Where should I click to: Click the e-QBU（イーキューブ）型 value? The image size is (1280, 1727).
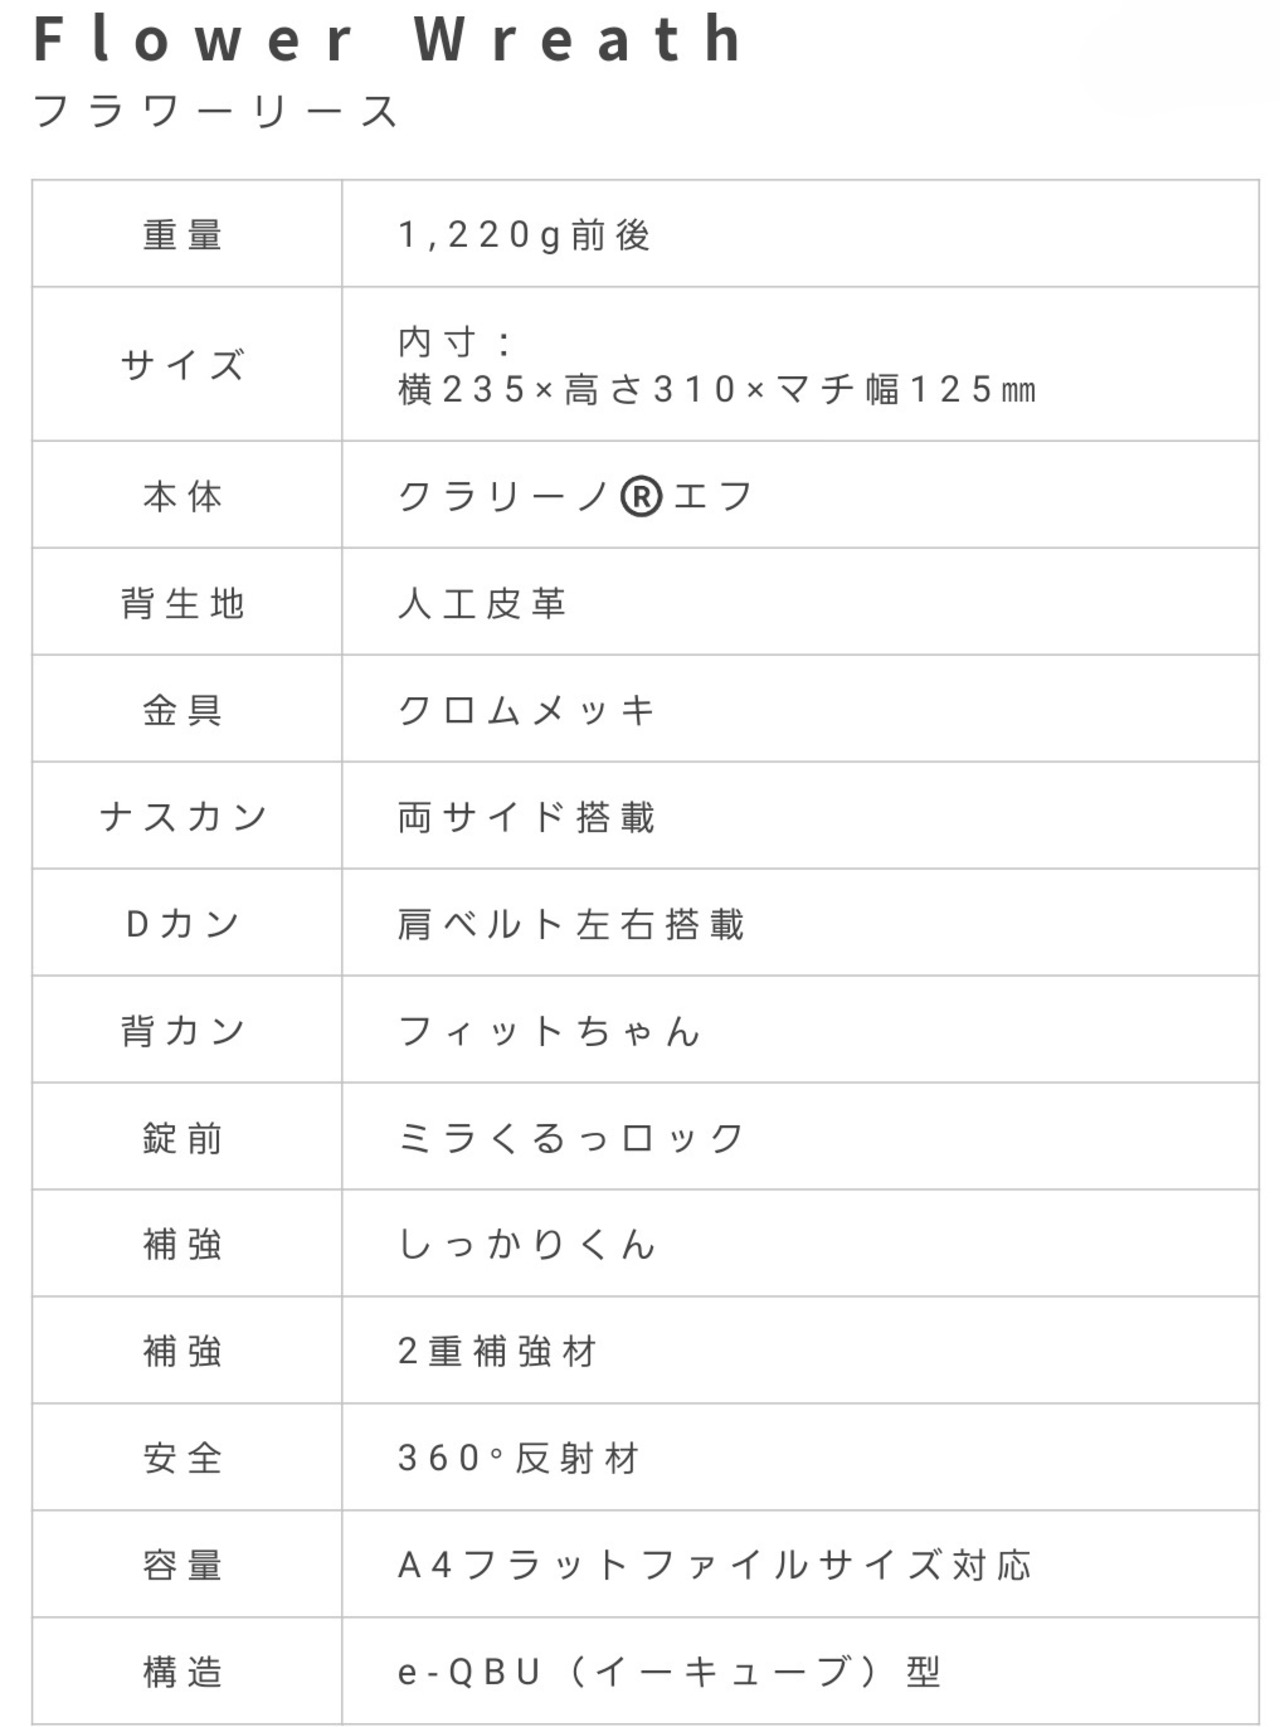tap(669, 1672)
